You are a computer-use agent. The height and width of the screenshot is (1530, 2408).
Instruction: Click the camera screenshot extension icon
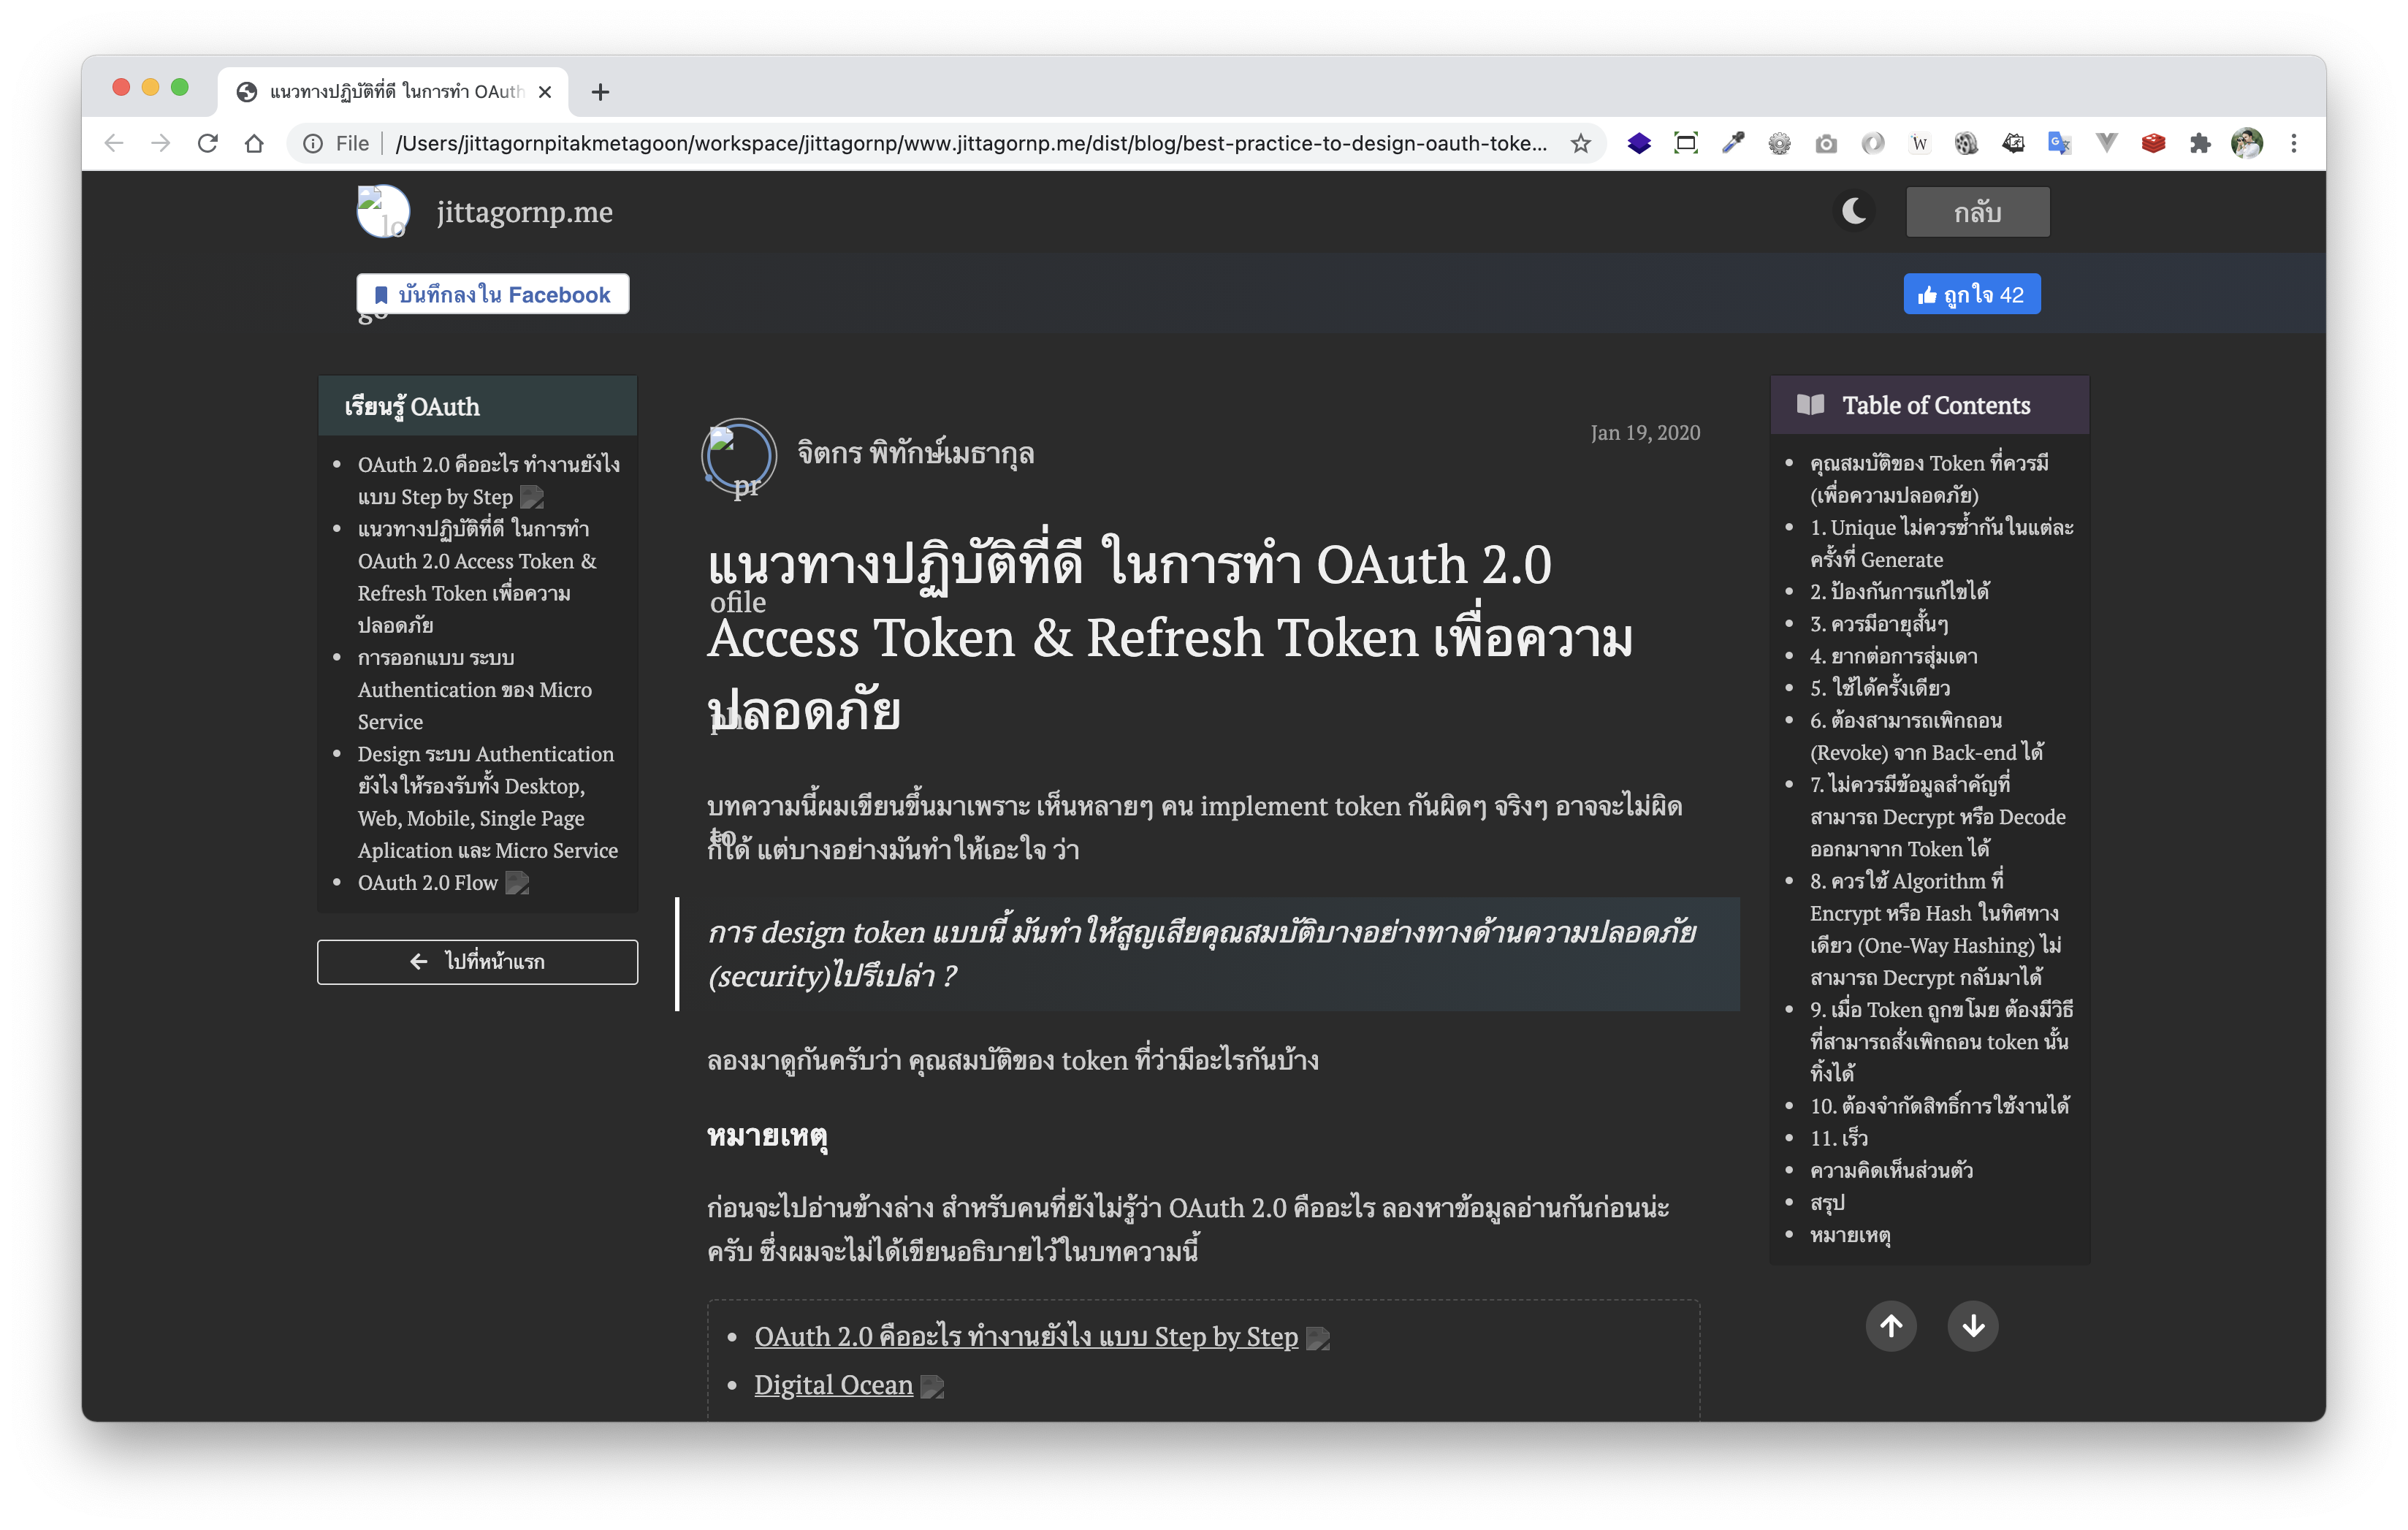[x=1826, y=143]
